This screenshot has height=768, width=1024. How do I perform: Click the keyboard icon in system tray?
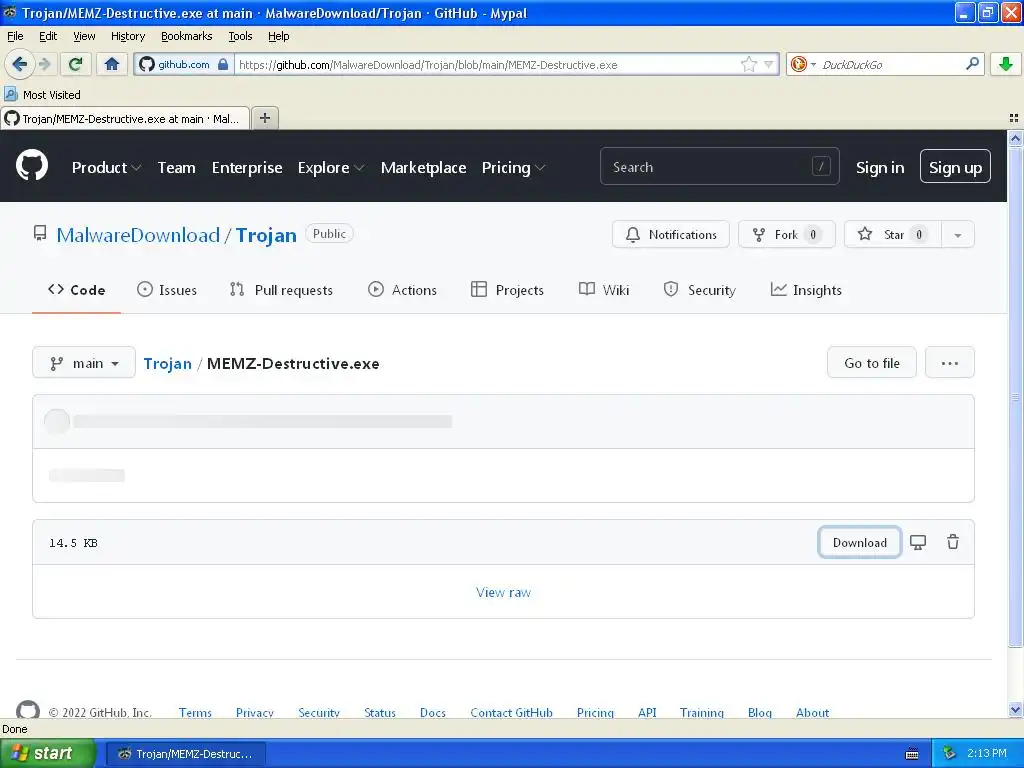pos(912,754)
